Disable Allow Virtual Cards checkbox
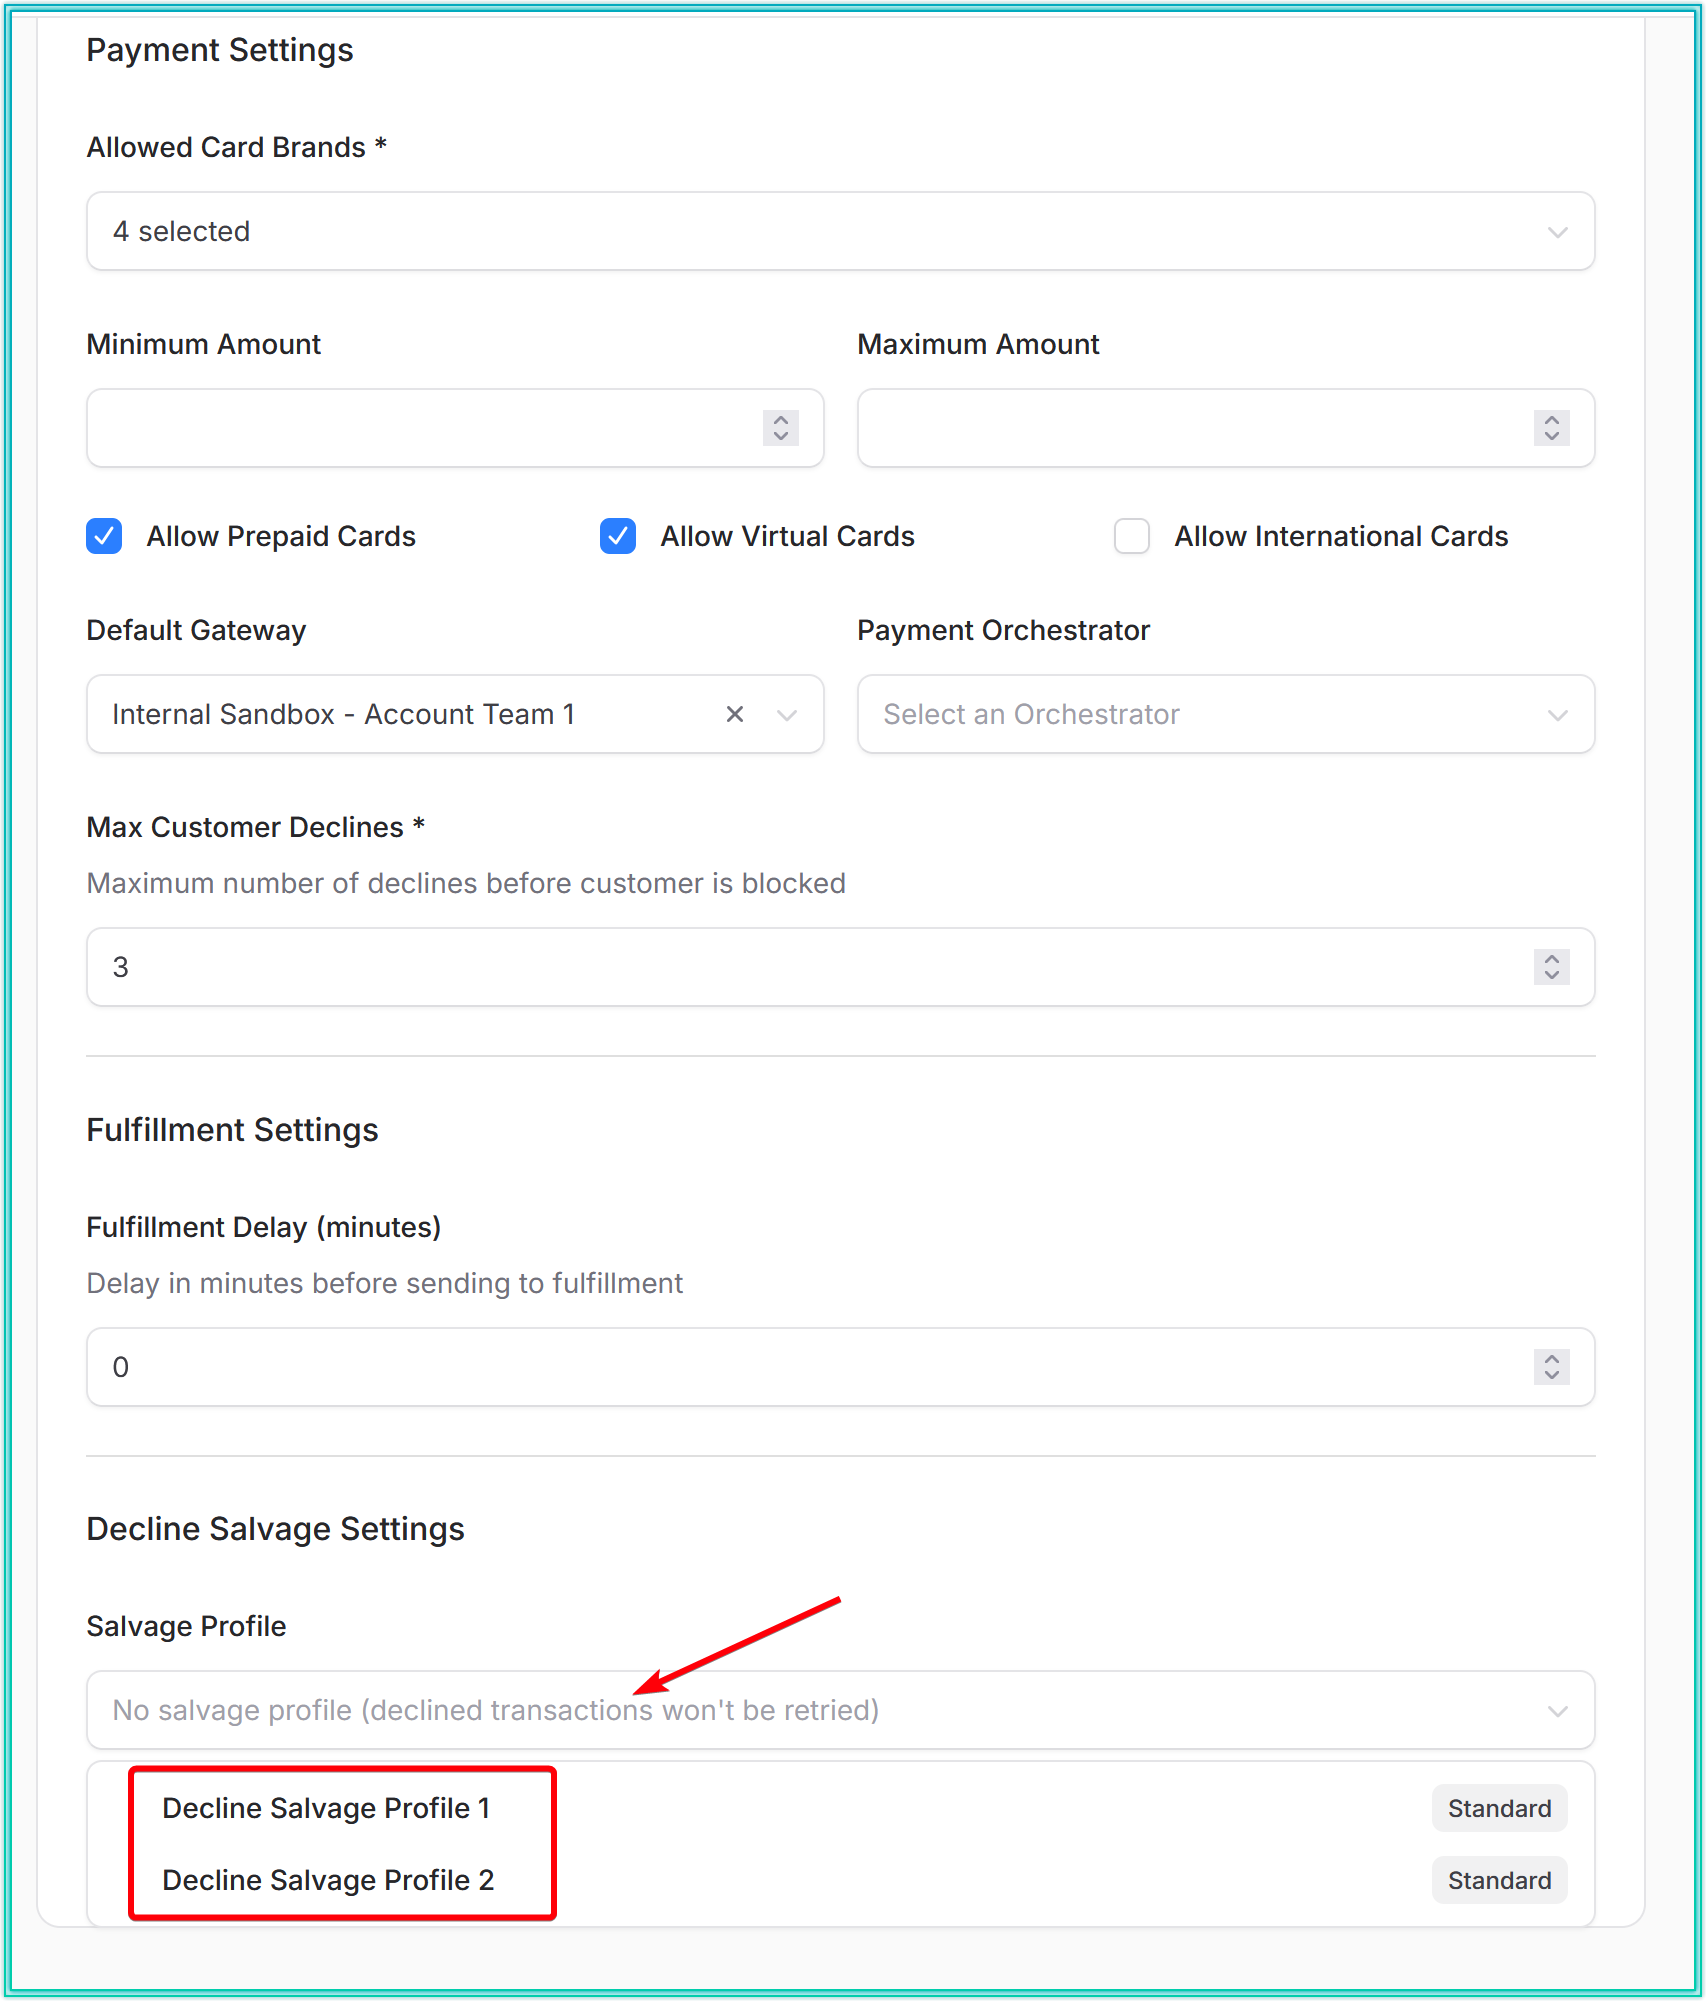Image resolution: width=1706 pixels, height=2001 pixels. click(x=618, y=536)
